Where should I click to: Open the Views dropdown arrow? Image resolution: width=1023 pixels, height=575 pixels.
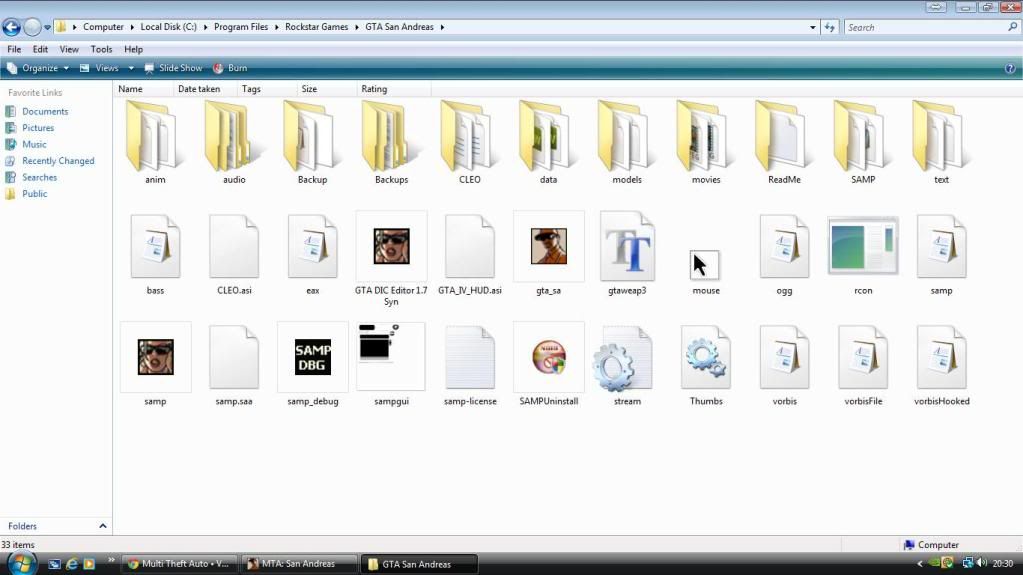(x=131, y=68)
